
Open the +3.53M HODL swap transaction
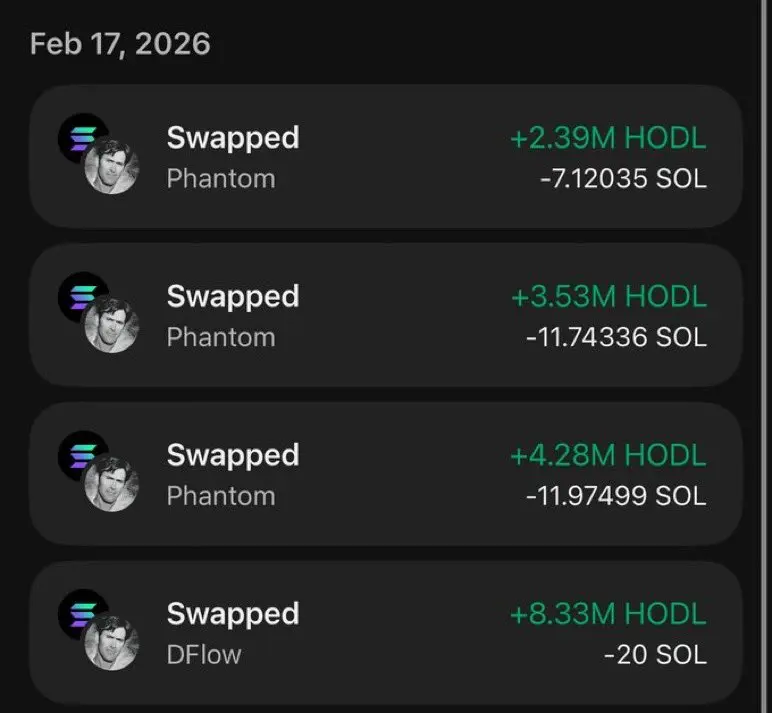click(x=386, y=315)
